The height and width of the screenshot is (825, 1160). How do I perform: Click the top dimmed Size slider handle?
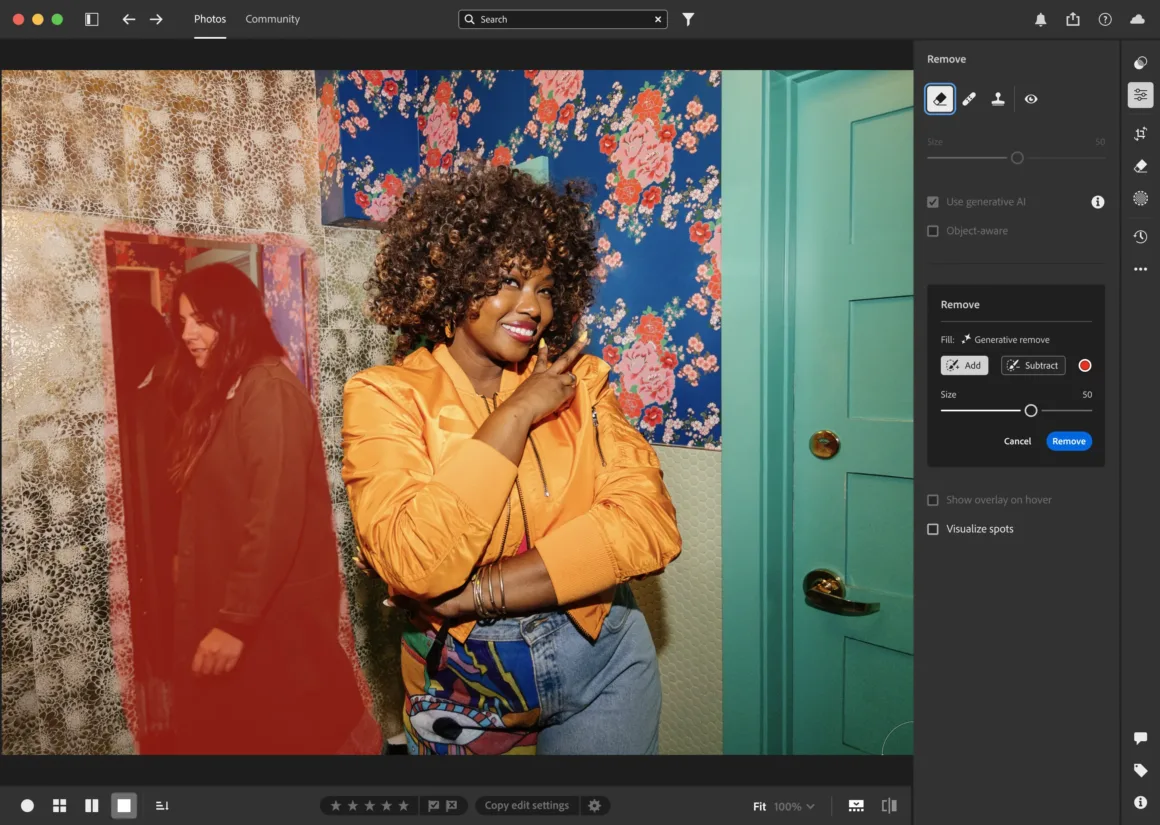(1017, 158)
